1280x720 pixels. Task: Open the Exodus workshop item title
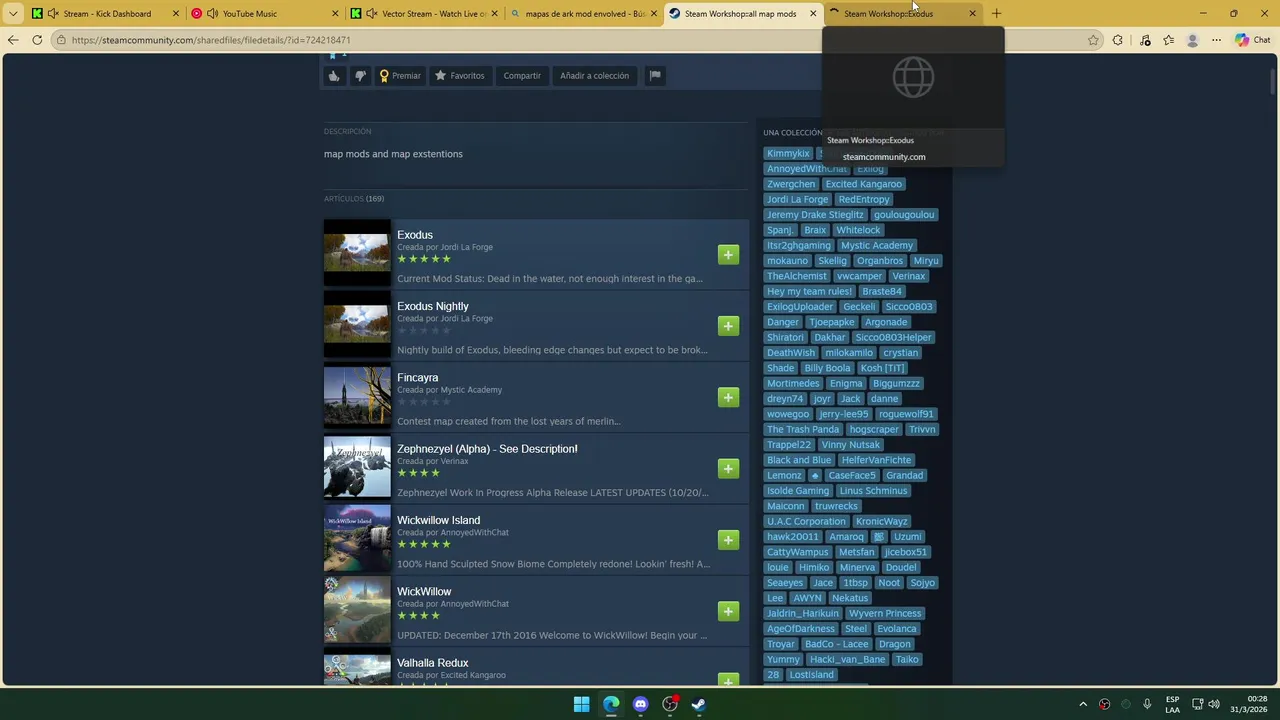[415, 235]
